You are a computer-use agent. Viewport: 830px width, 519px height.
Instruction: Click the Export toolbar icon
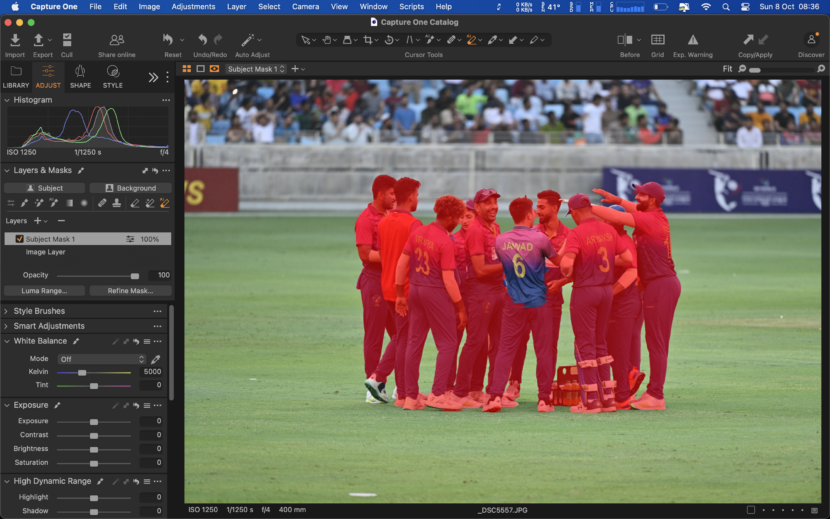point(39,40)
